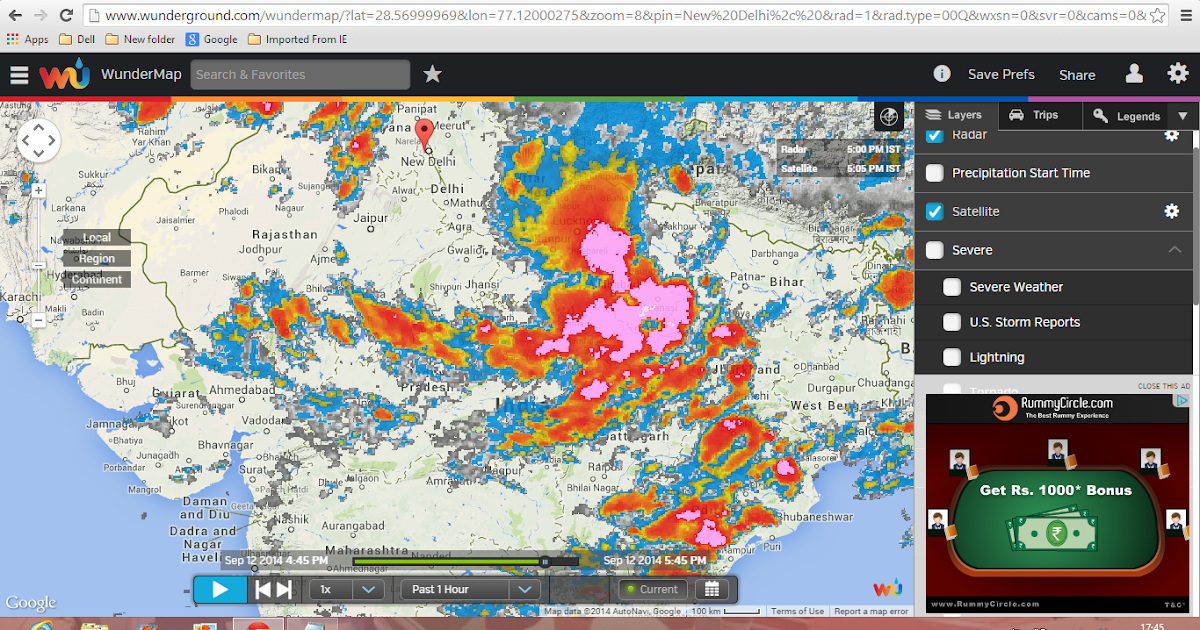Open the info icon in header
Image resolution: width=1200 pixels, height=630 pixels.
pyautogui.click(x=942, y=74)
